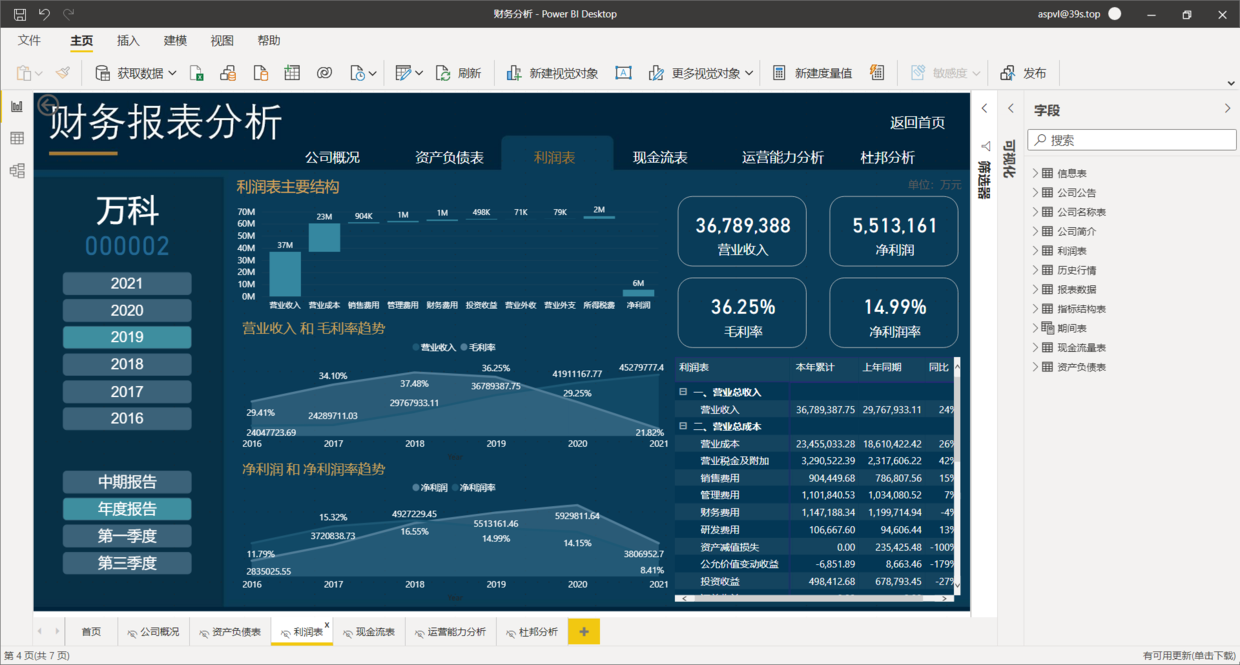Click the Publish (发布) button

point(1023,73)
